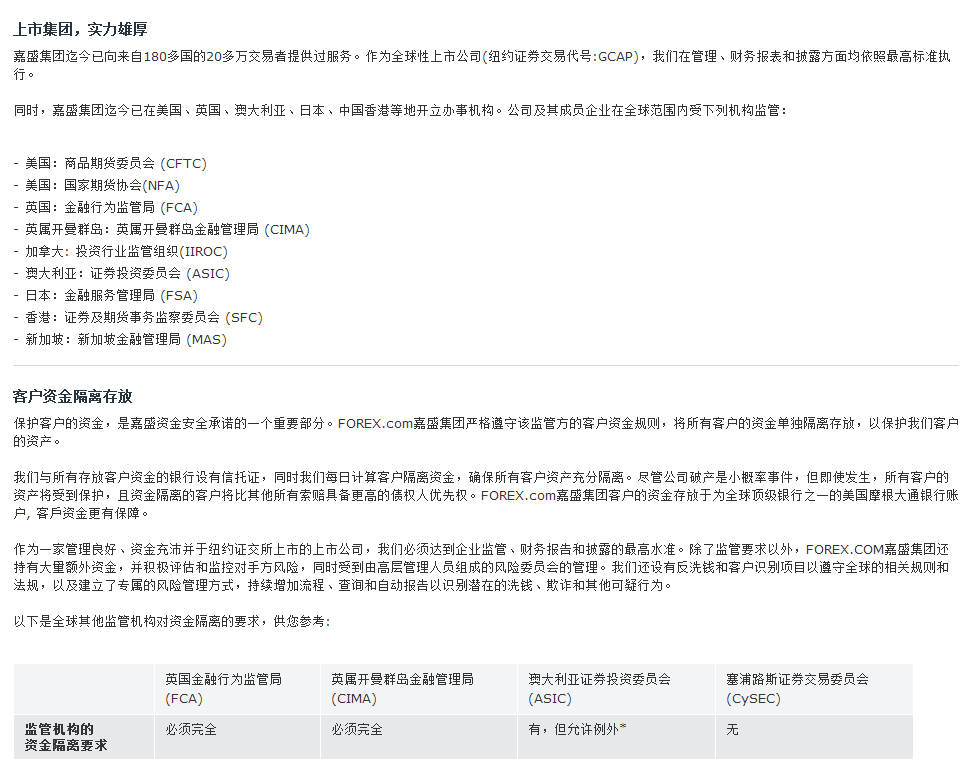Screen dimensions: 962x764
Task: Select heading 上市集团，实力雄厚
Action: click(x=80, y=29)
